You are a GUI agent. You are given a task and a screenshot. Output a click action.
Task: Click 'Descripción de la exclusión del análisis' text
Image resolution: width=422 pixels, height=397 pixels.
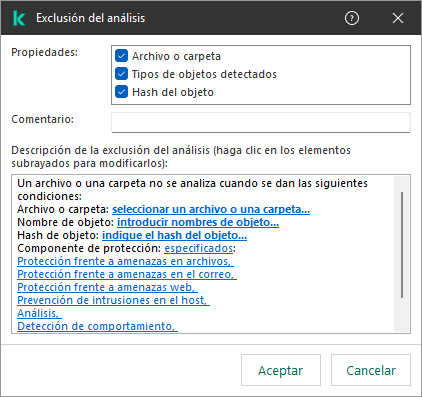[110, 150]
